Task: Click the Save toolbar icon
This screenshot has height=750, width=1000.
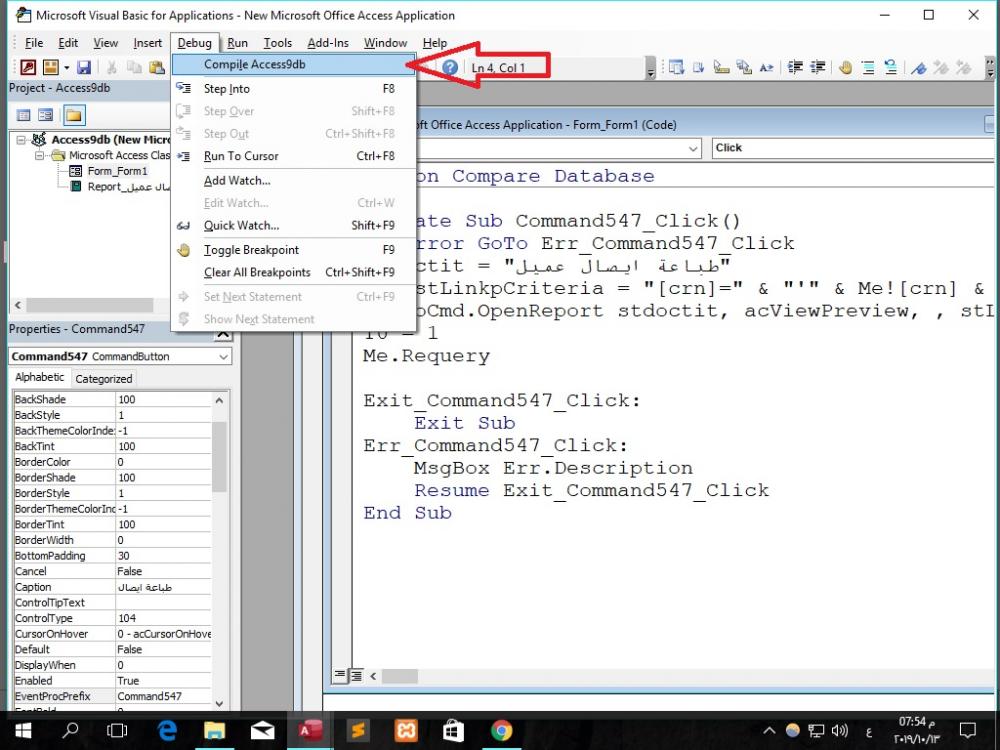Action: 84,67
